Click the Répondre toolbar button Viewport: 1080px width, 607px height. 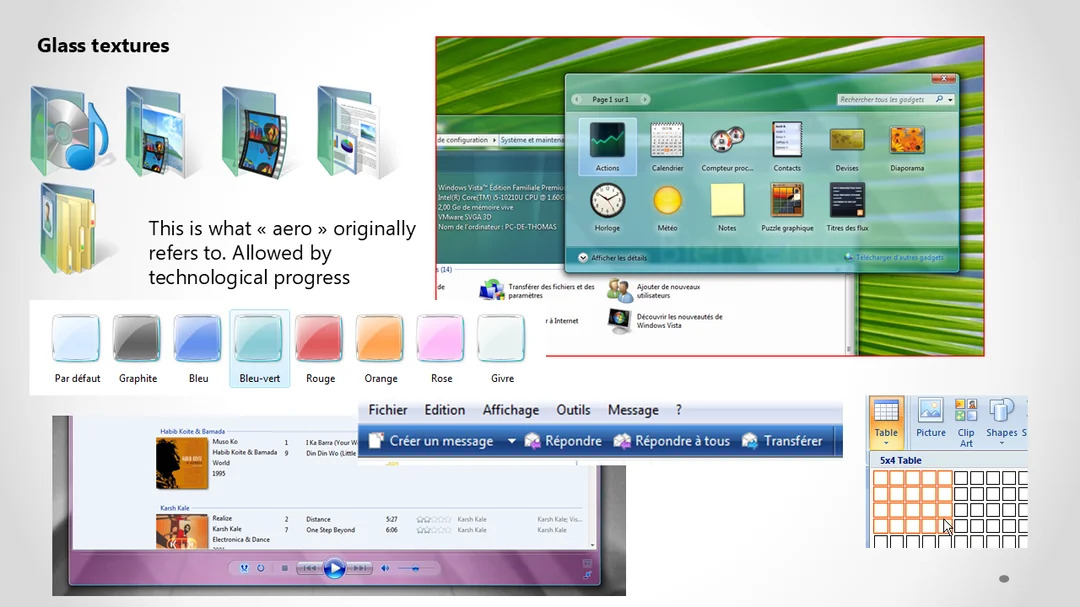563,441
